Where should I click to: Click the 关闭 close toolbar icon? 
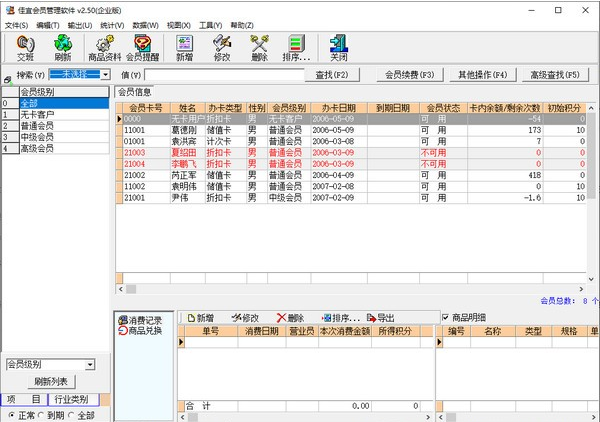coord(339,47)
